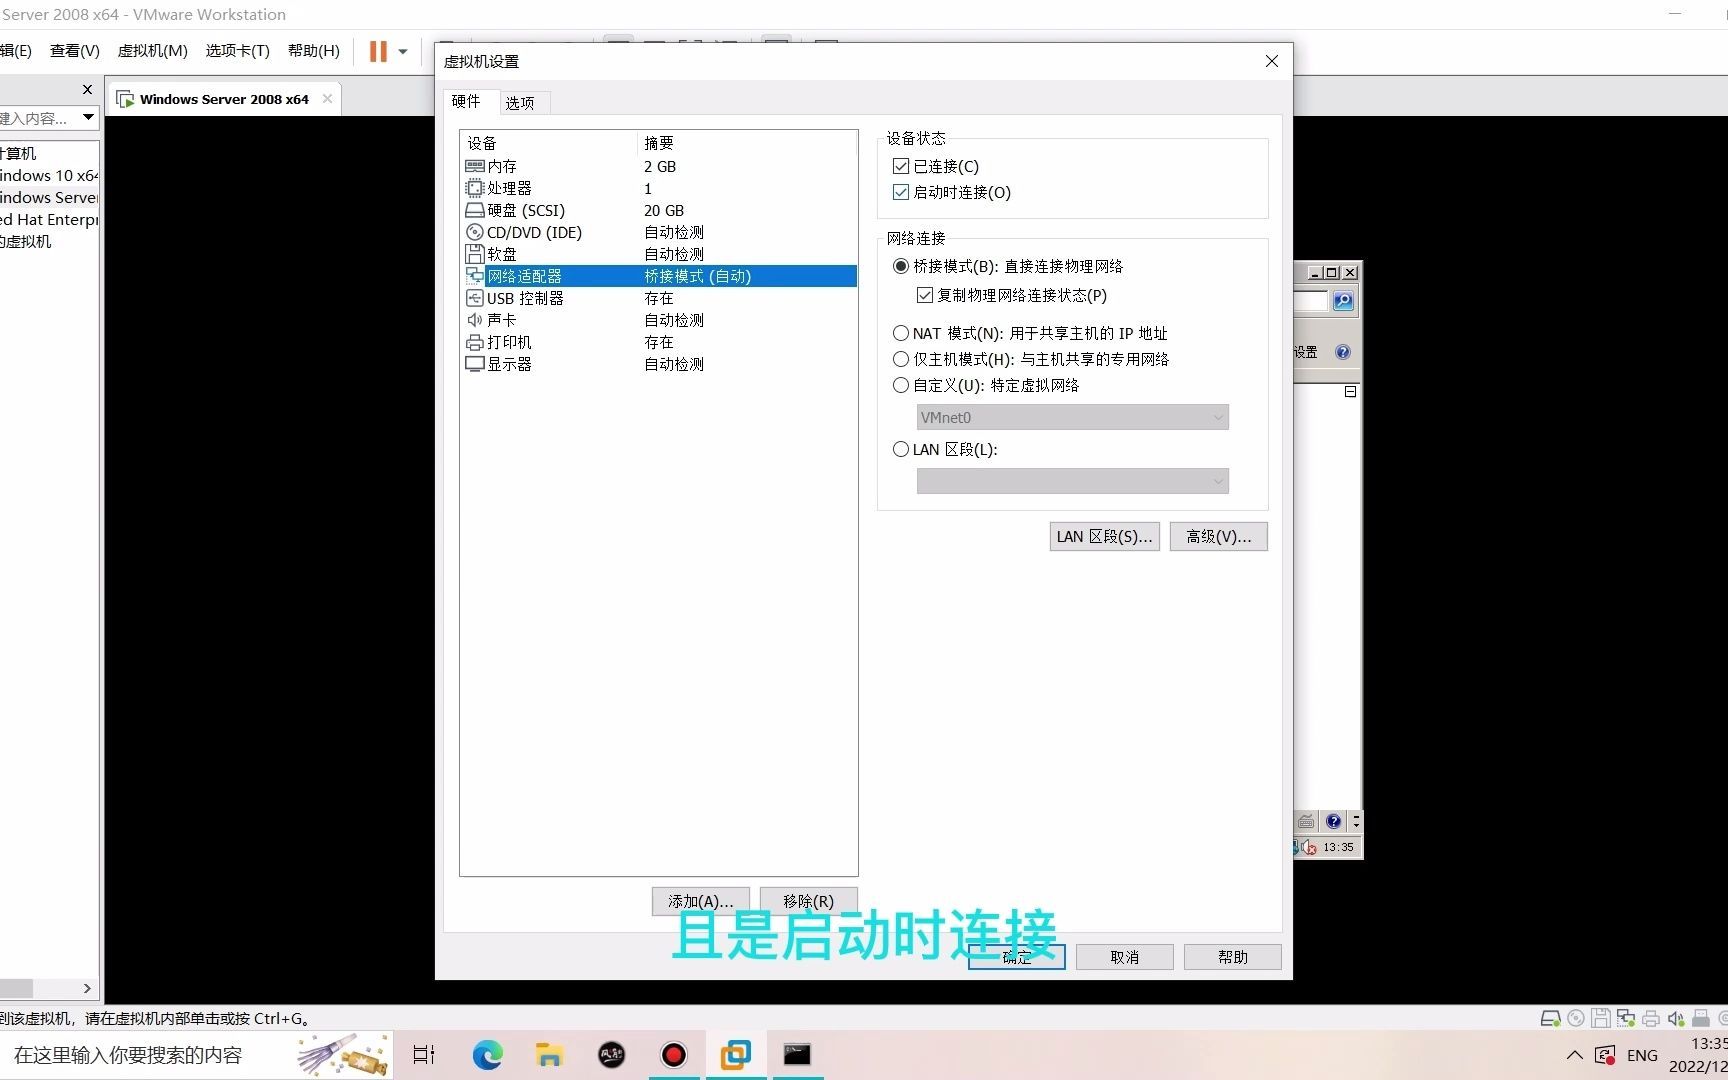
Task: Open the 帮助(H) menu
Action: pyautogui.click(x=314, y=51)
